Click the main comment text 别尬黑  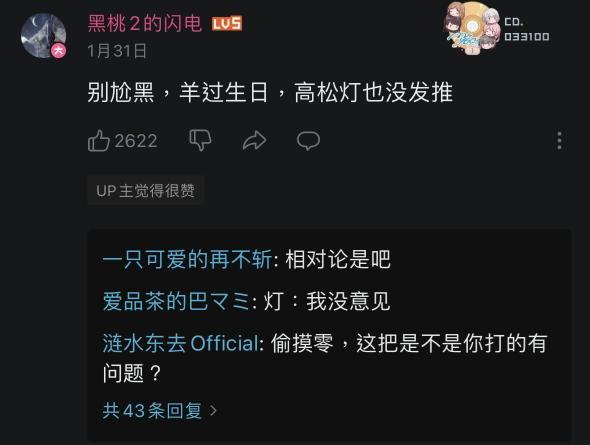point(121,92)
